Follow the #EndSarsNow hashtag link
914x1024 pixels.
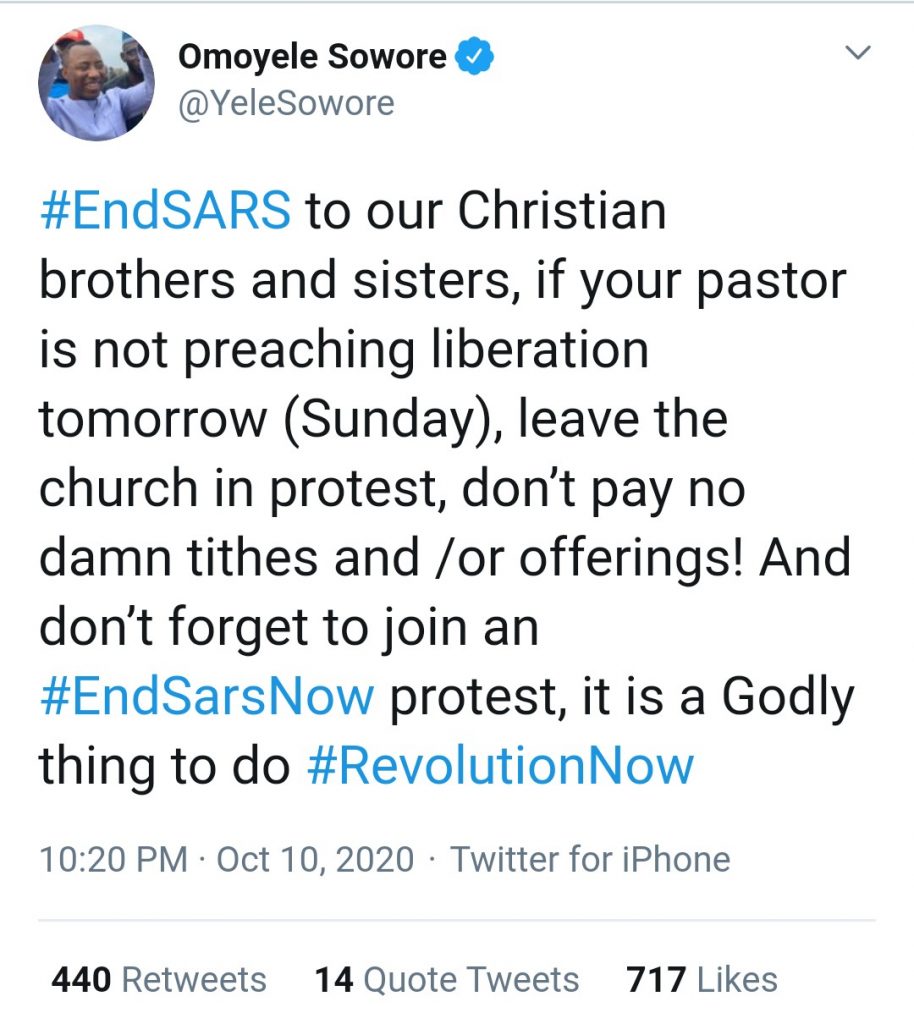tap(207, 697)
